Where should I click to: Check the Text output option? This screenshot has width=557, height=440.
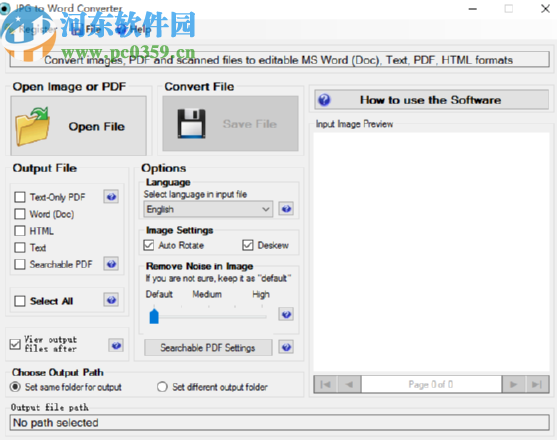click(x=20, y=248)
